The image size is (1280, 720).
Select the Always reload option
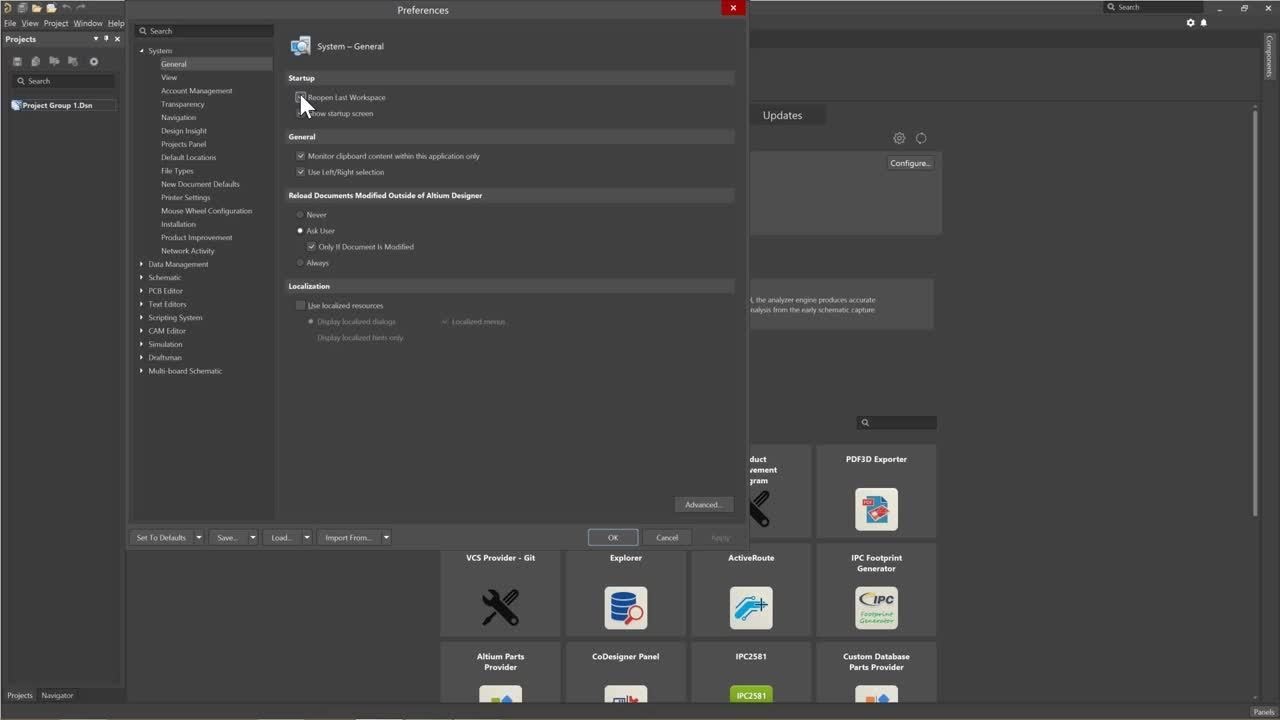(x=300, y=263)
